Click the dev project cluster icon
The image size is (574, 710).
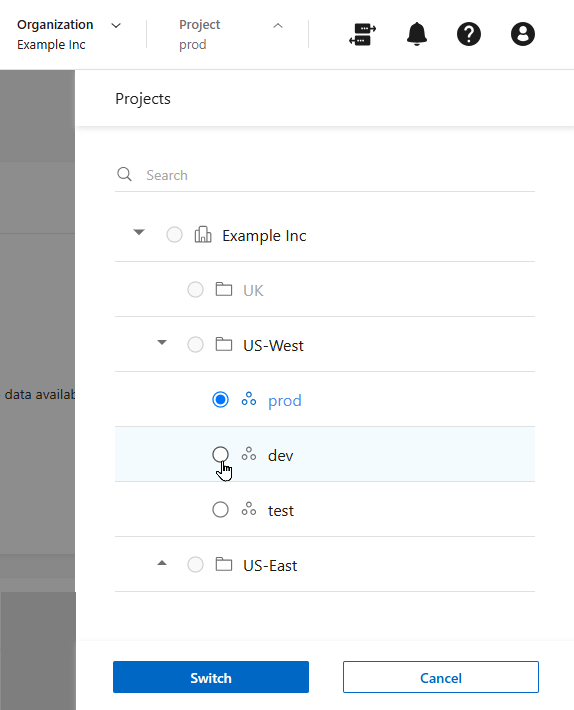(249, 454)
